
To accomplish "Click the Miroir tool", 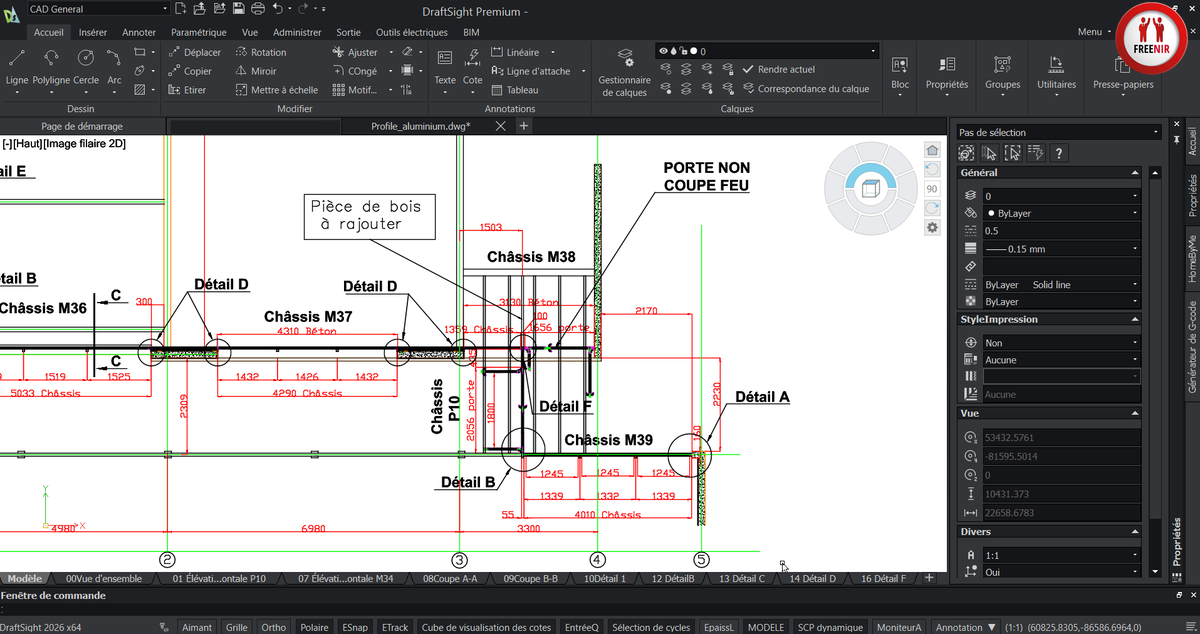I will click(256, 71).
